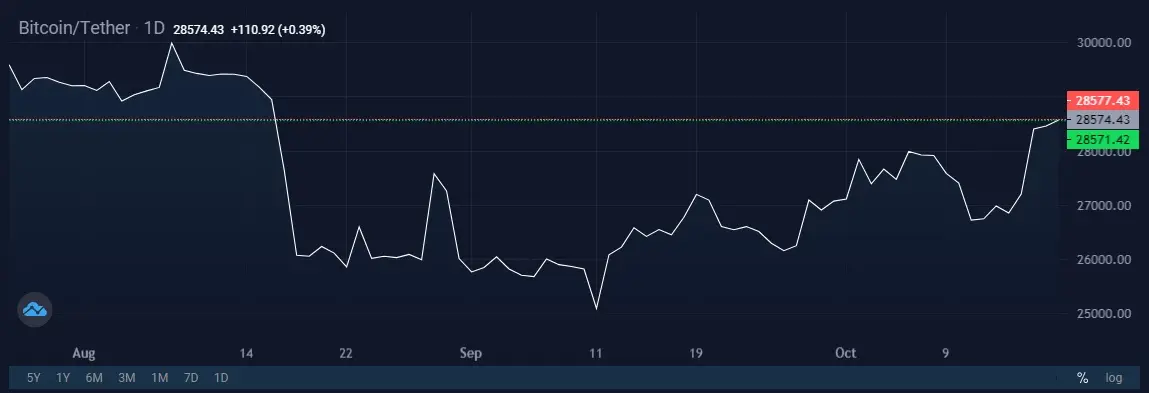
Task: Click the Bitcoin/Tether symbol title
Action: pyautogui.click(x=74, y=29)
